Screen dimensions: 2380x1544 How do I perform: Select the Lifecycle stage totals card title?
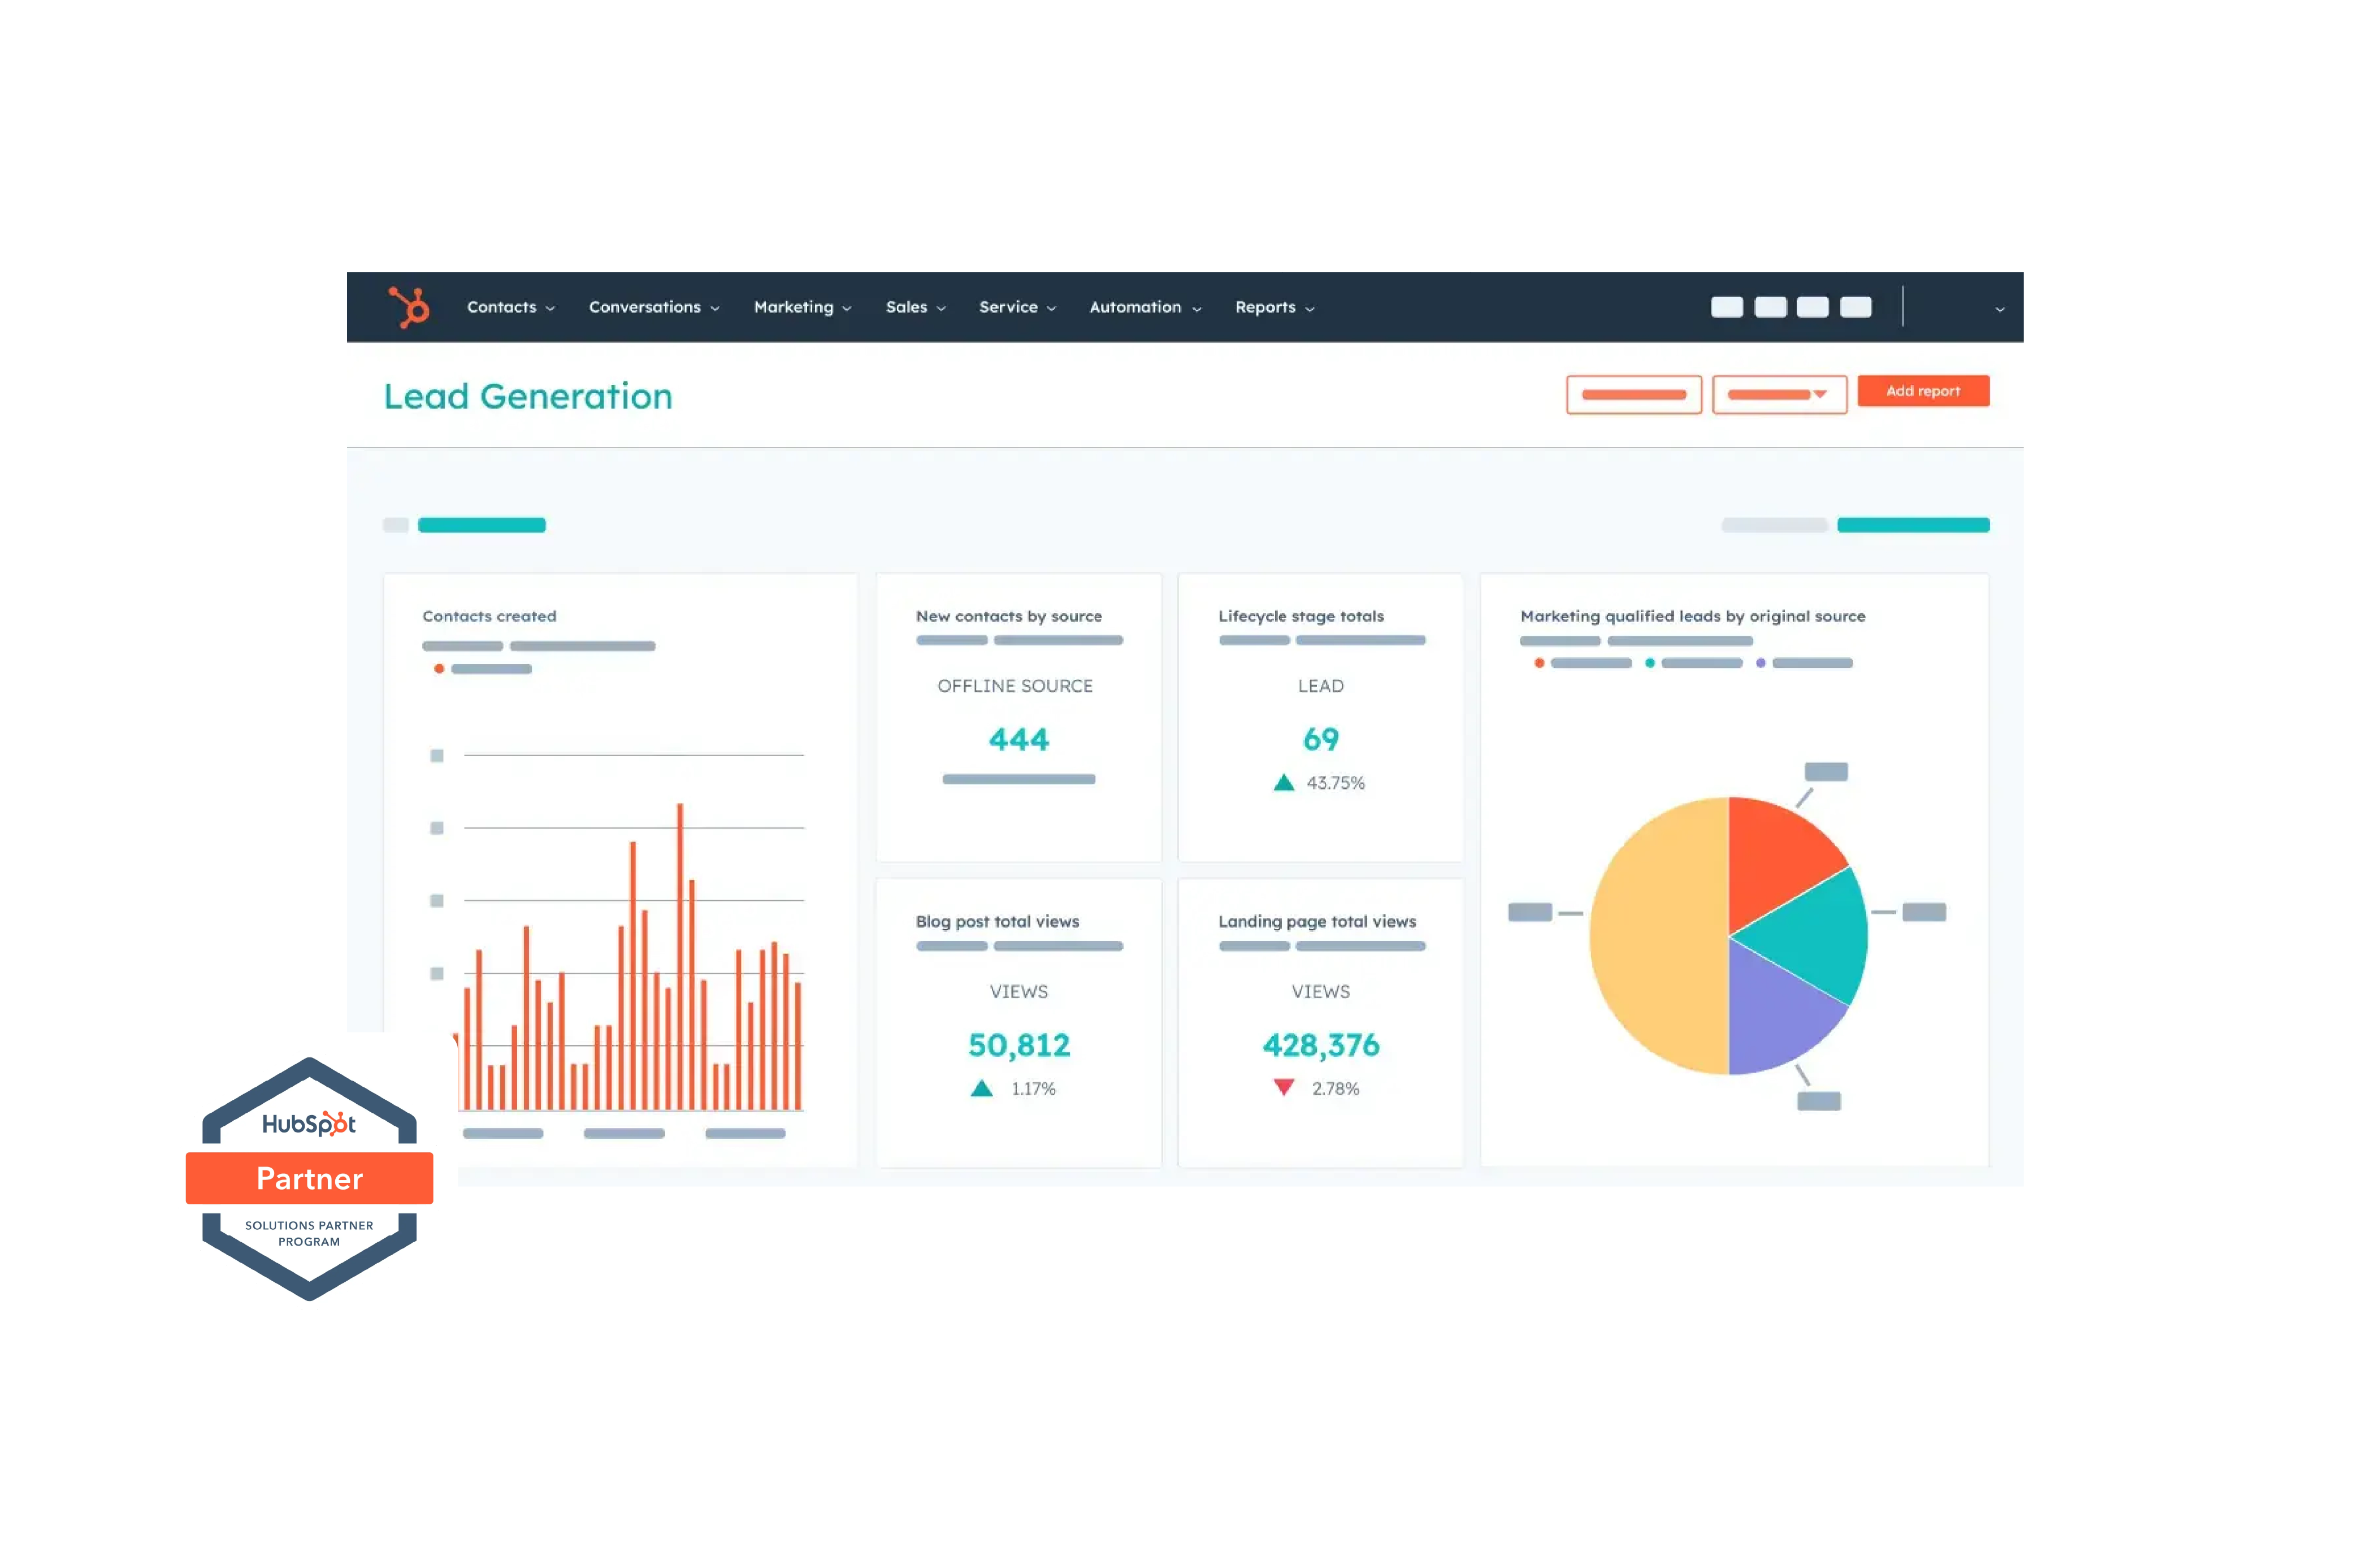(x=1300, y=616)
